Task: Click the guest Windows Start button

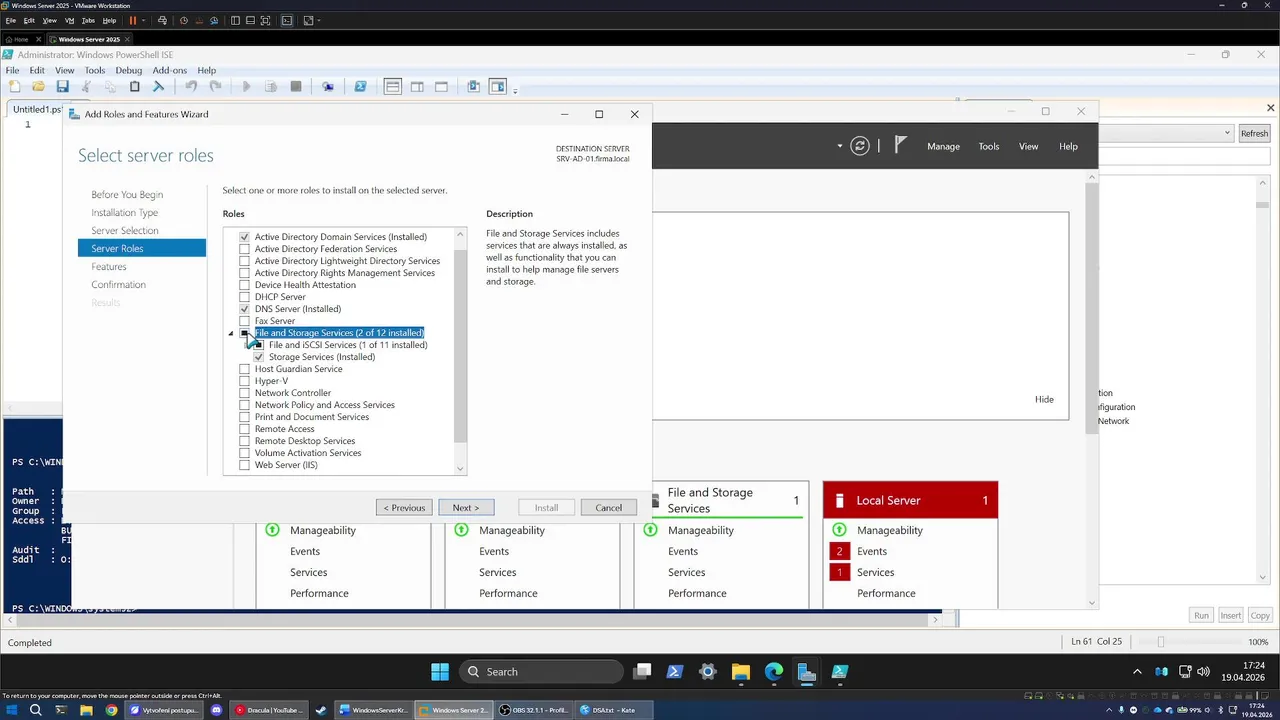Action: pyautogui.click(x=440, y=672)
